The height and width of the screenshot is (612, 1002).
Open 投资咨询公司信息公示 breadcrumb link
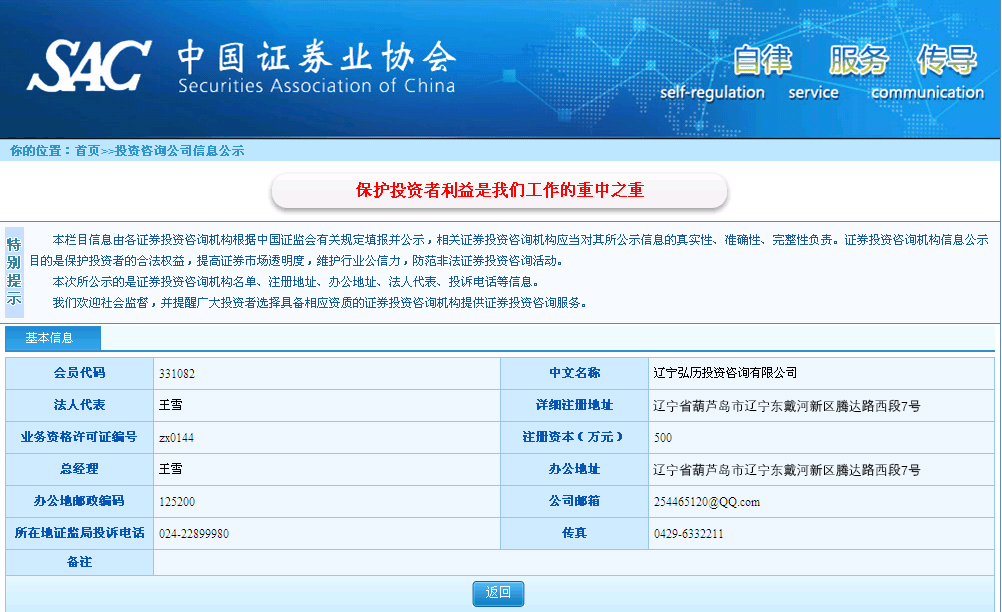tap(179, 151)
